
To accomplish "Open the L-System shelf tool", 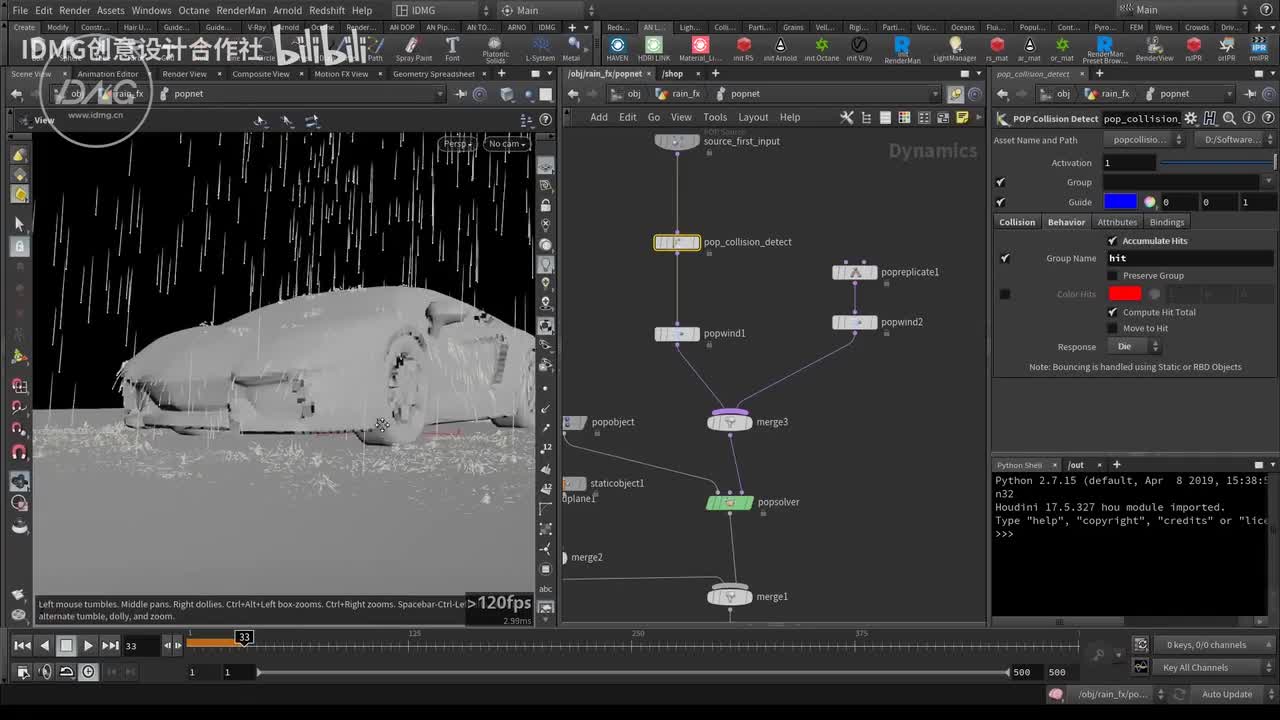I will pos(540,48).
